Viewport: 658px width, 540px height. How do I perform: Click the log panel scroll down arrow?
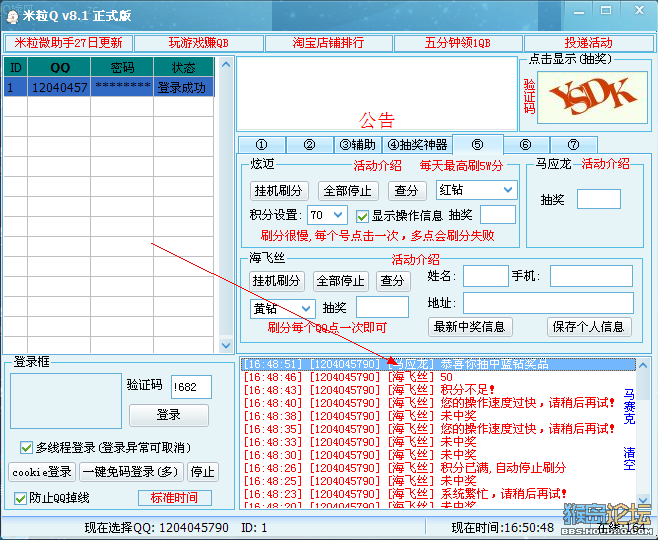tap(643, 500)
